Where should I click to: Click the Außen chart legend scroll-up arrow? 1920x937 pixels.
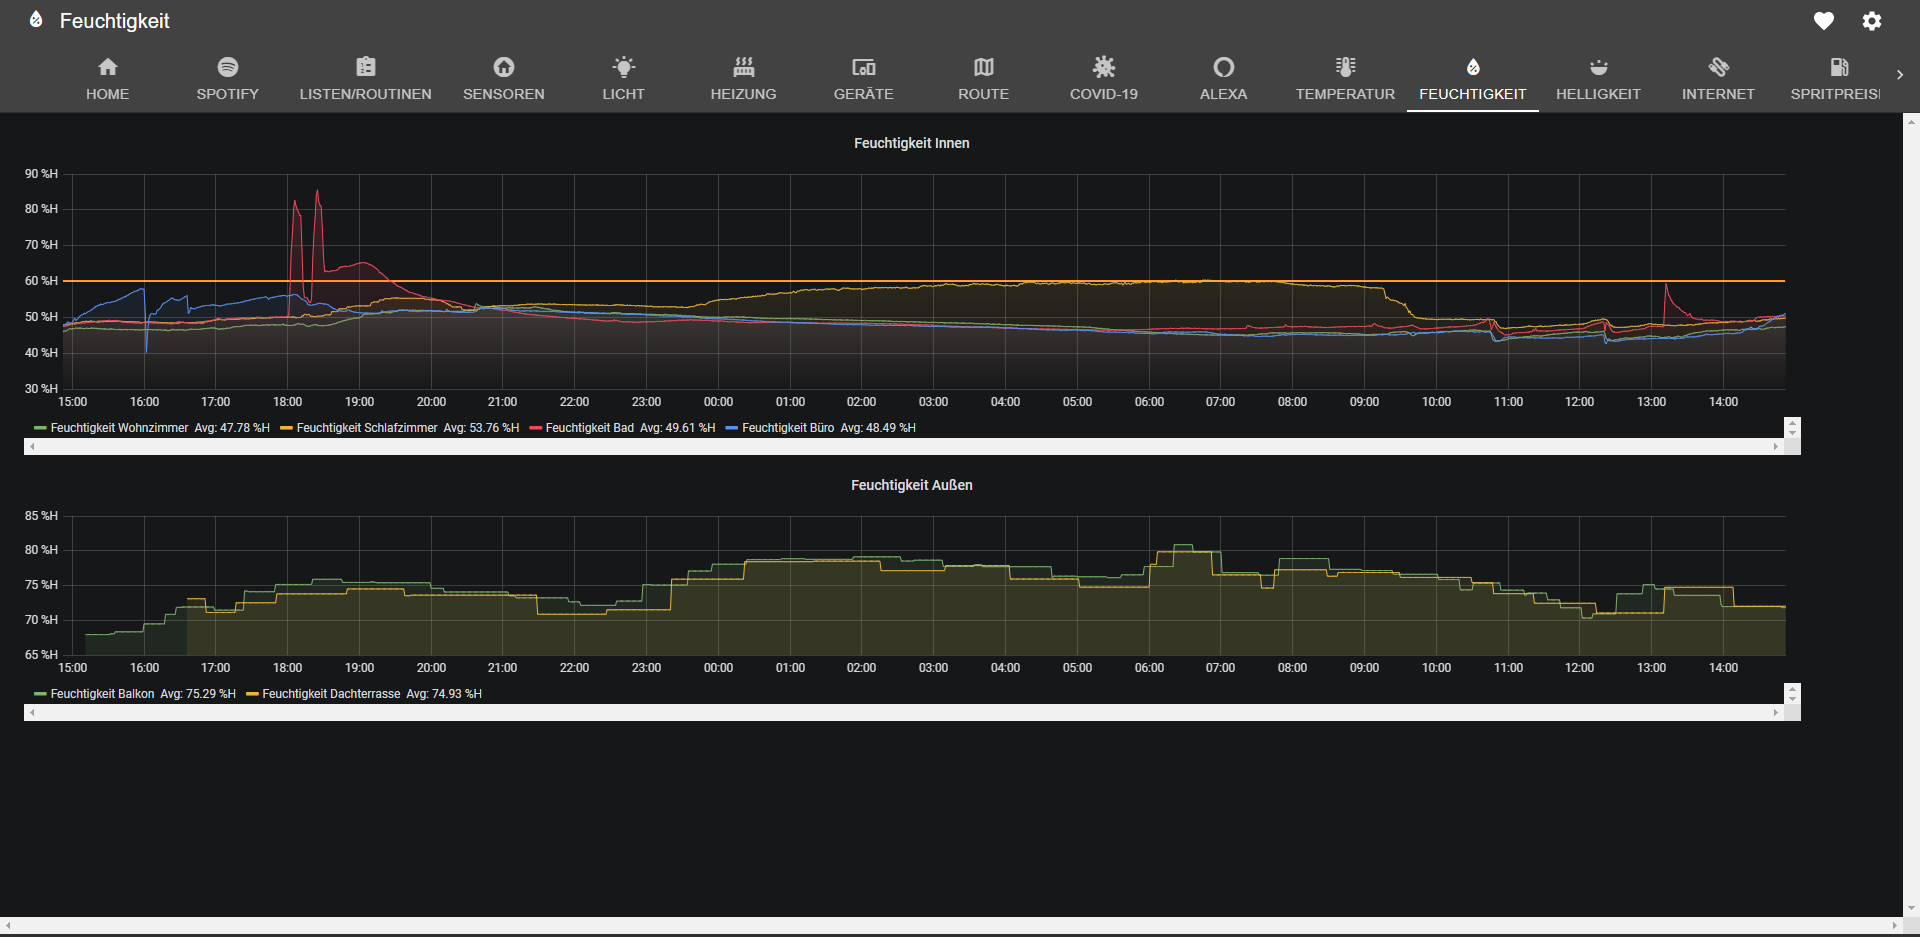pos(1792,689)
